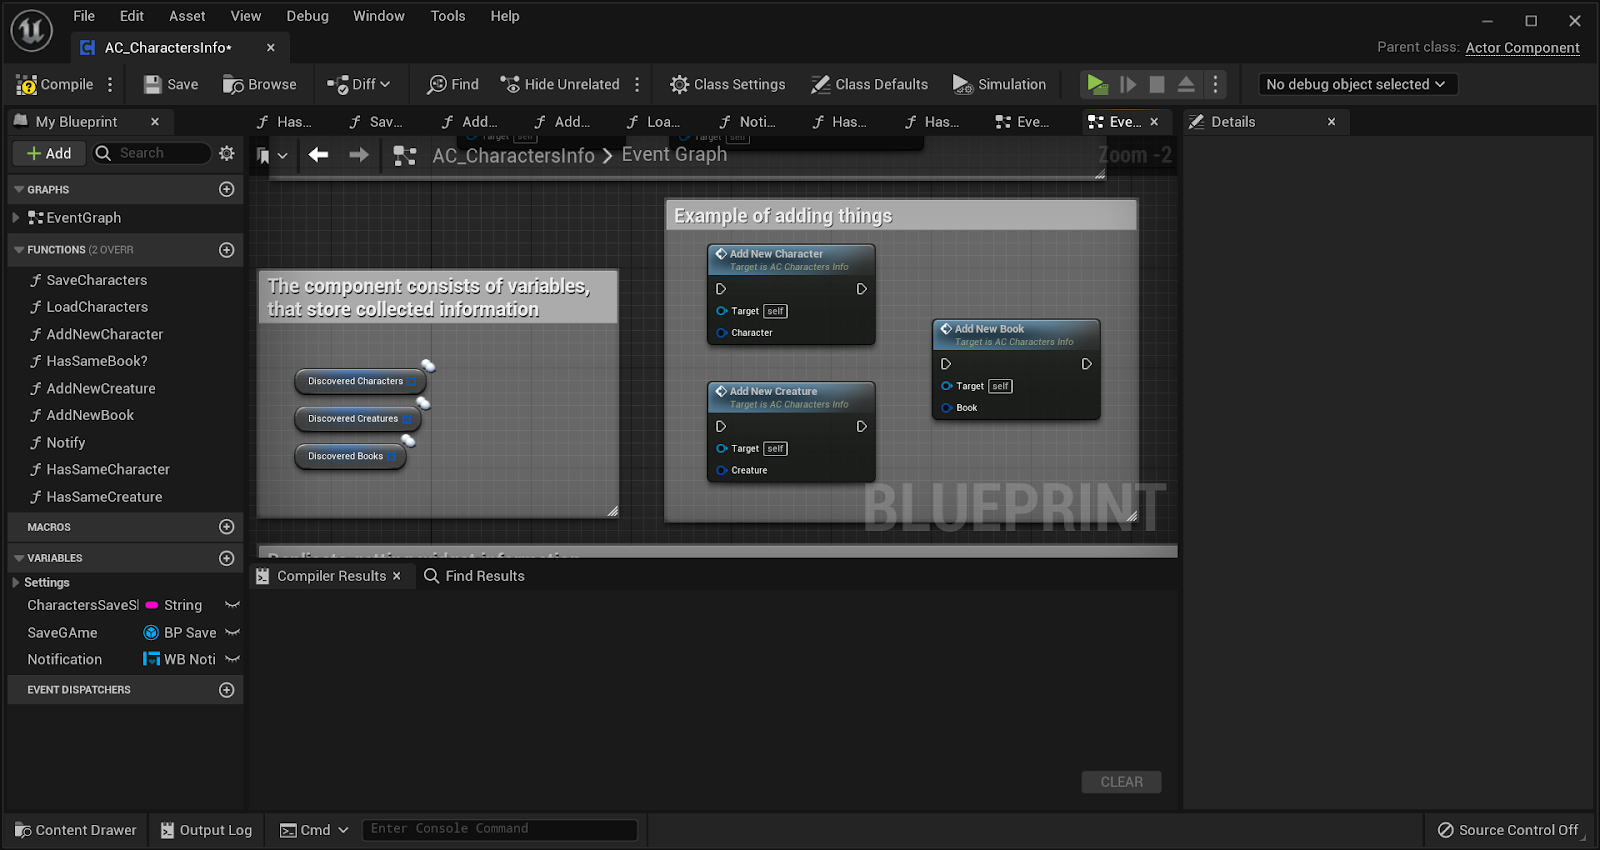Viewport: 1600px width, 850px height.
Task: Toggle visibility eye for CharactersSaveSl variable
Action: 233,605
